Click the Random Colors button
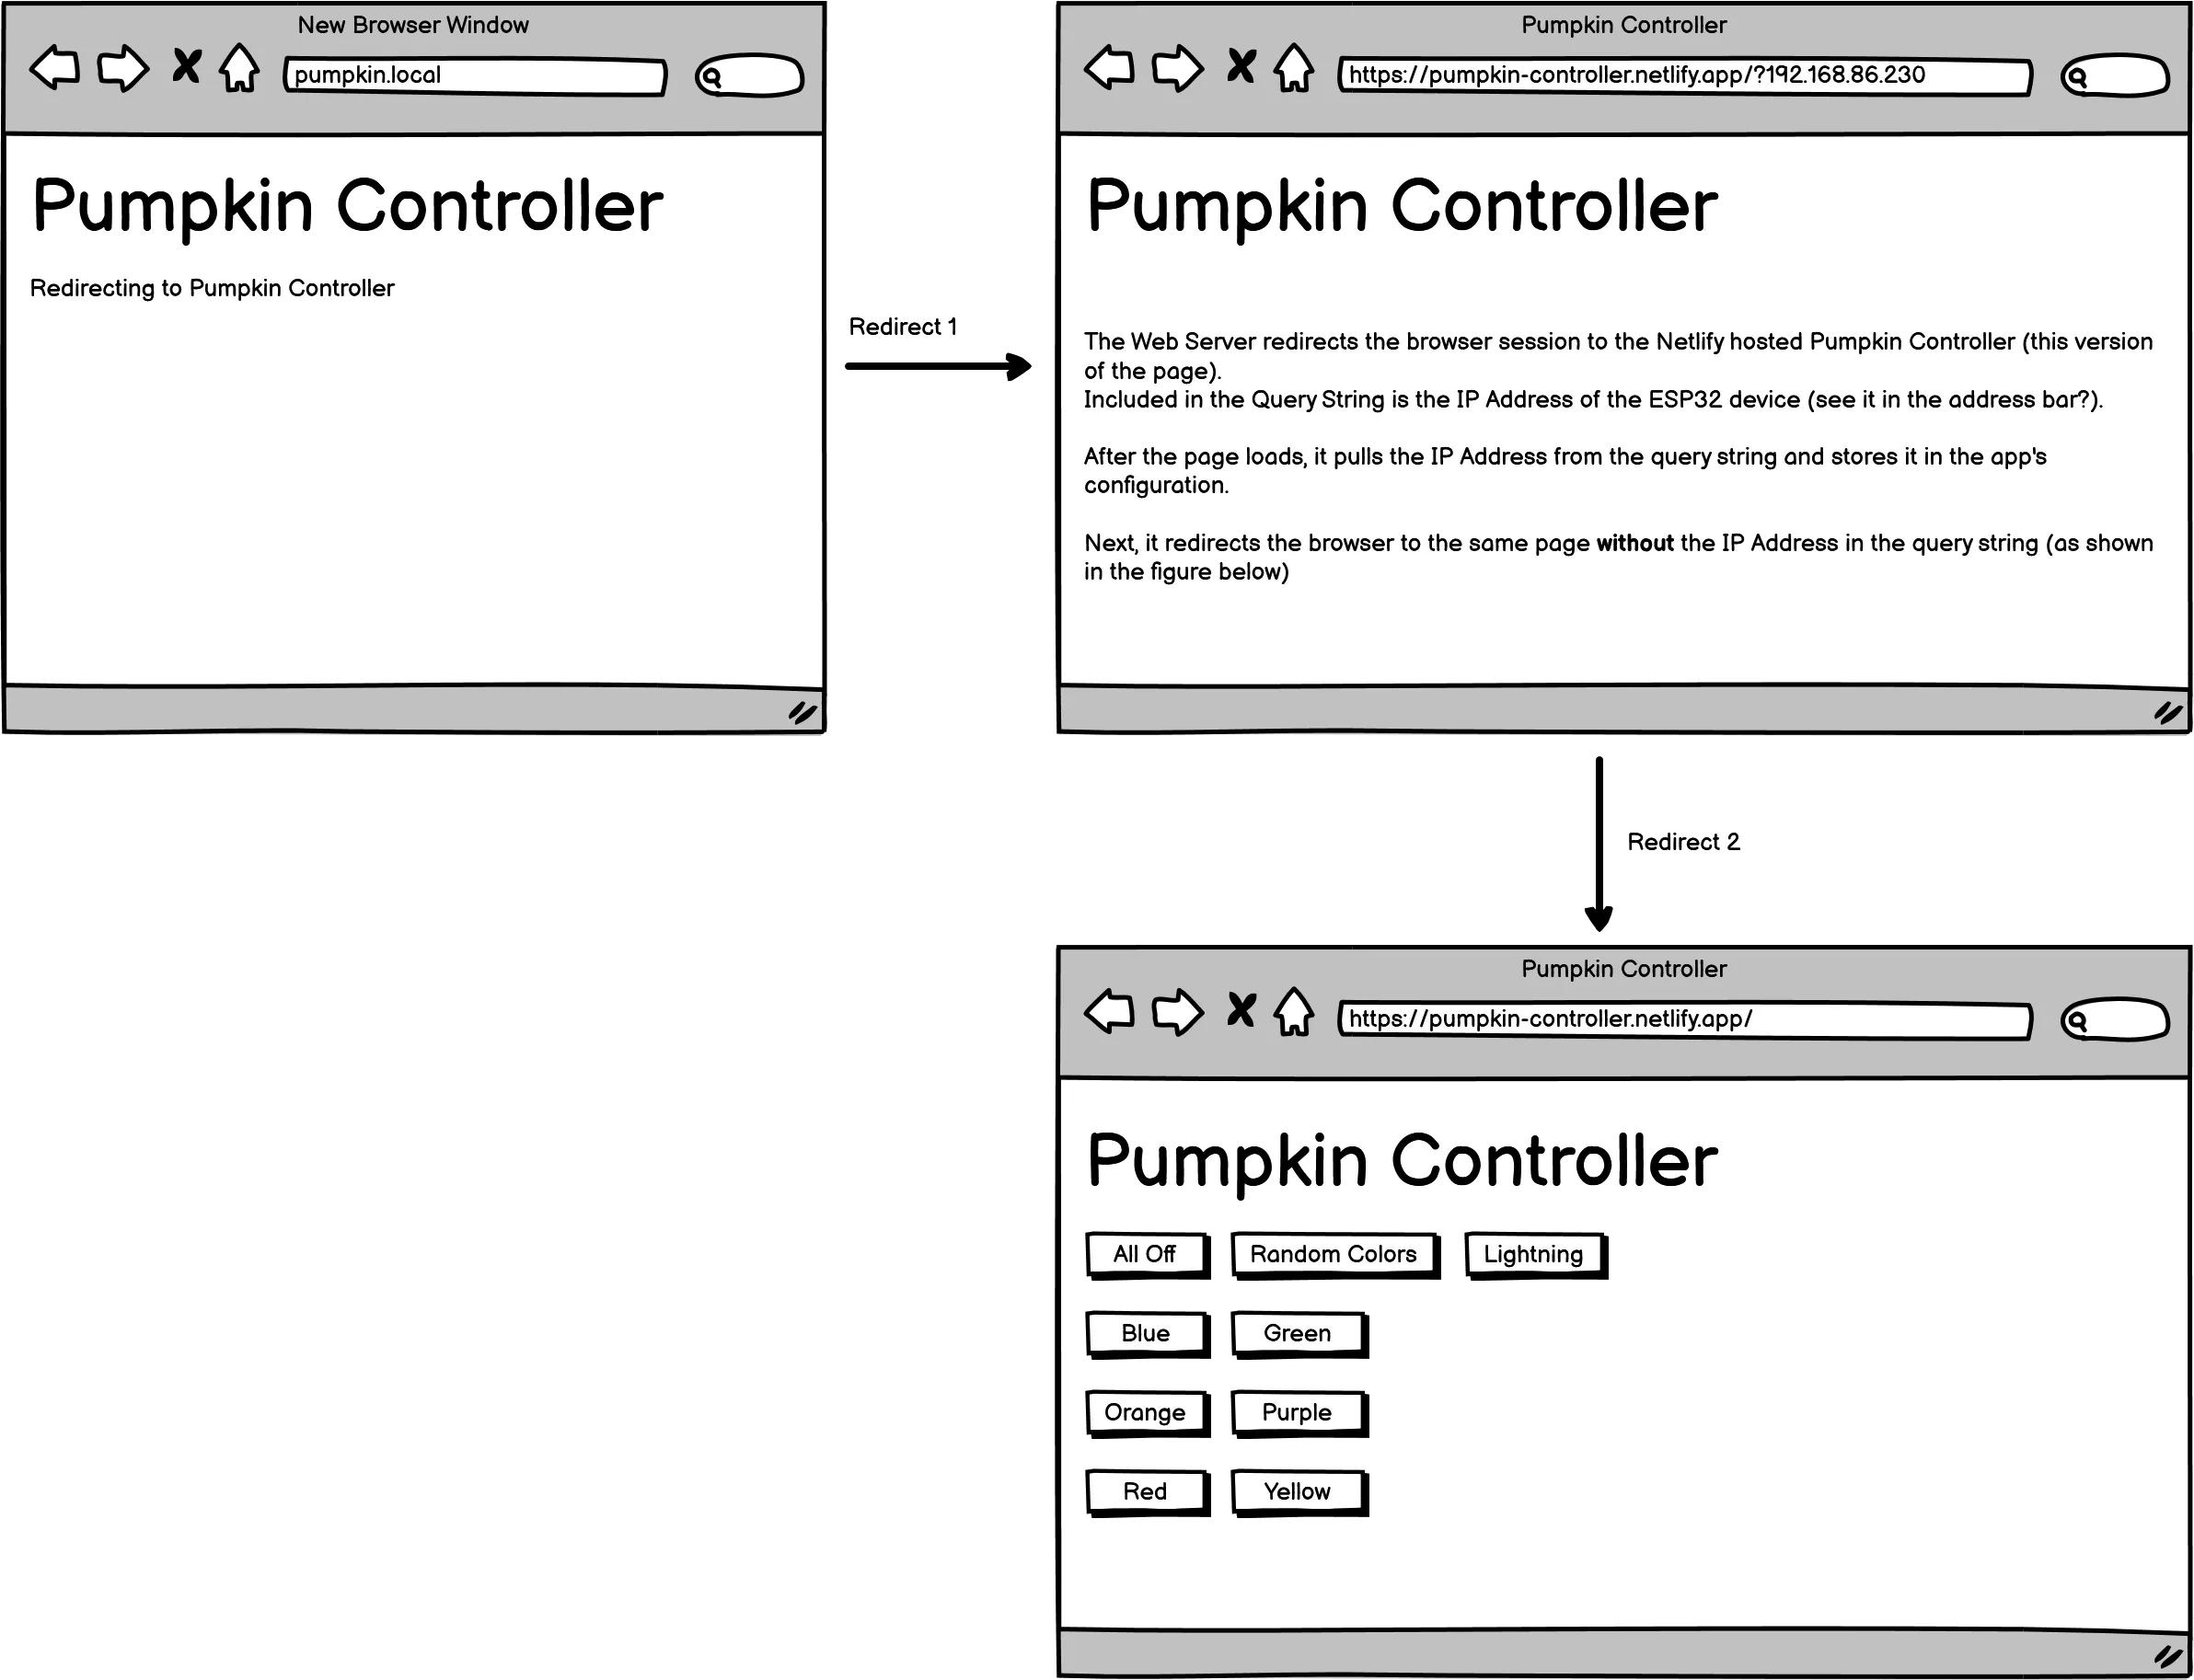This screenshot has width=2194, height=1680. click(1331, 1255)
